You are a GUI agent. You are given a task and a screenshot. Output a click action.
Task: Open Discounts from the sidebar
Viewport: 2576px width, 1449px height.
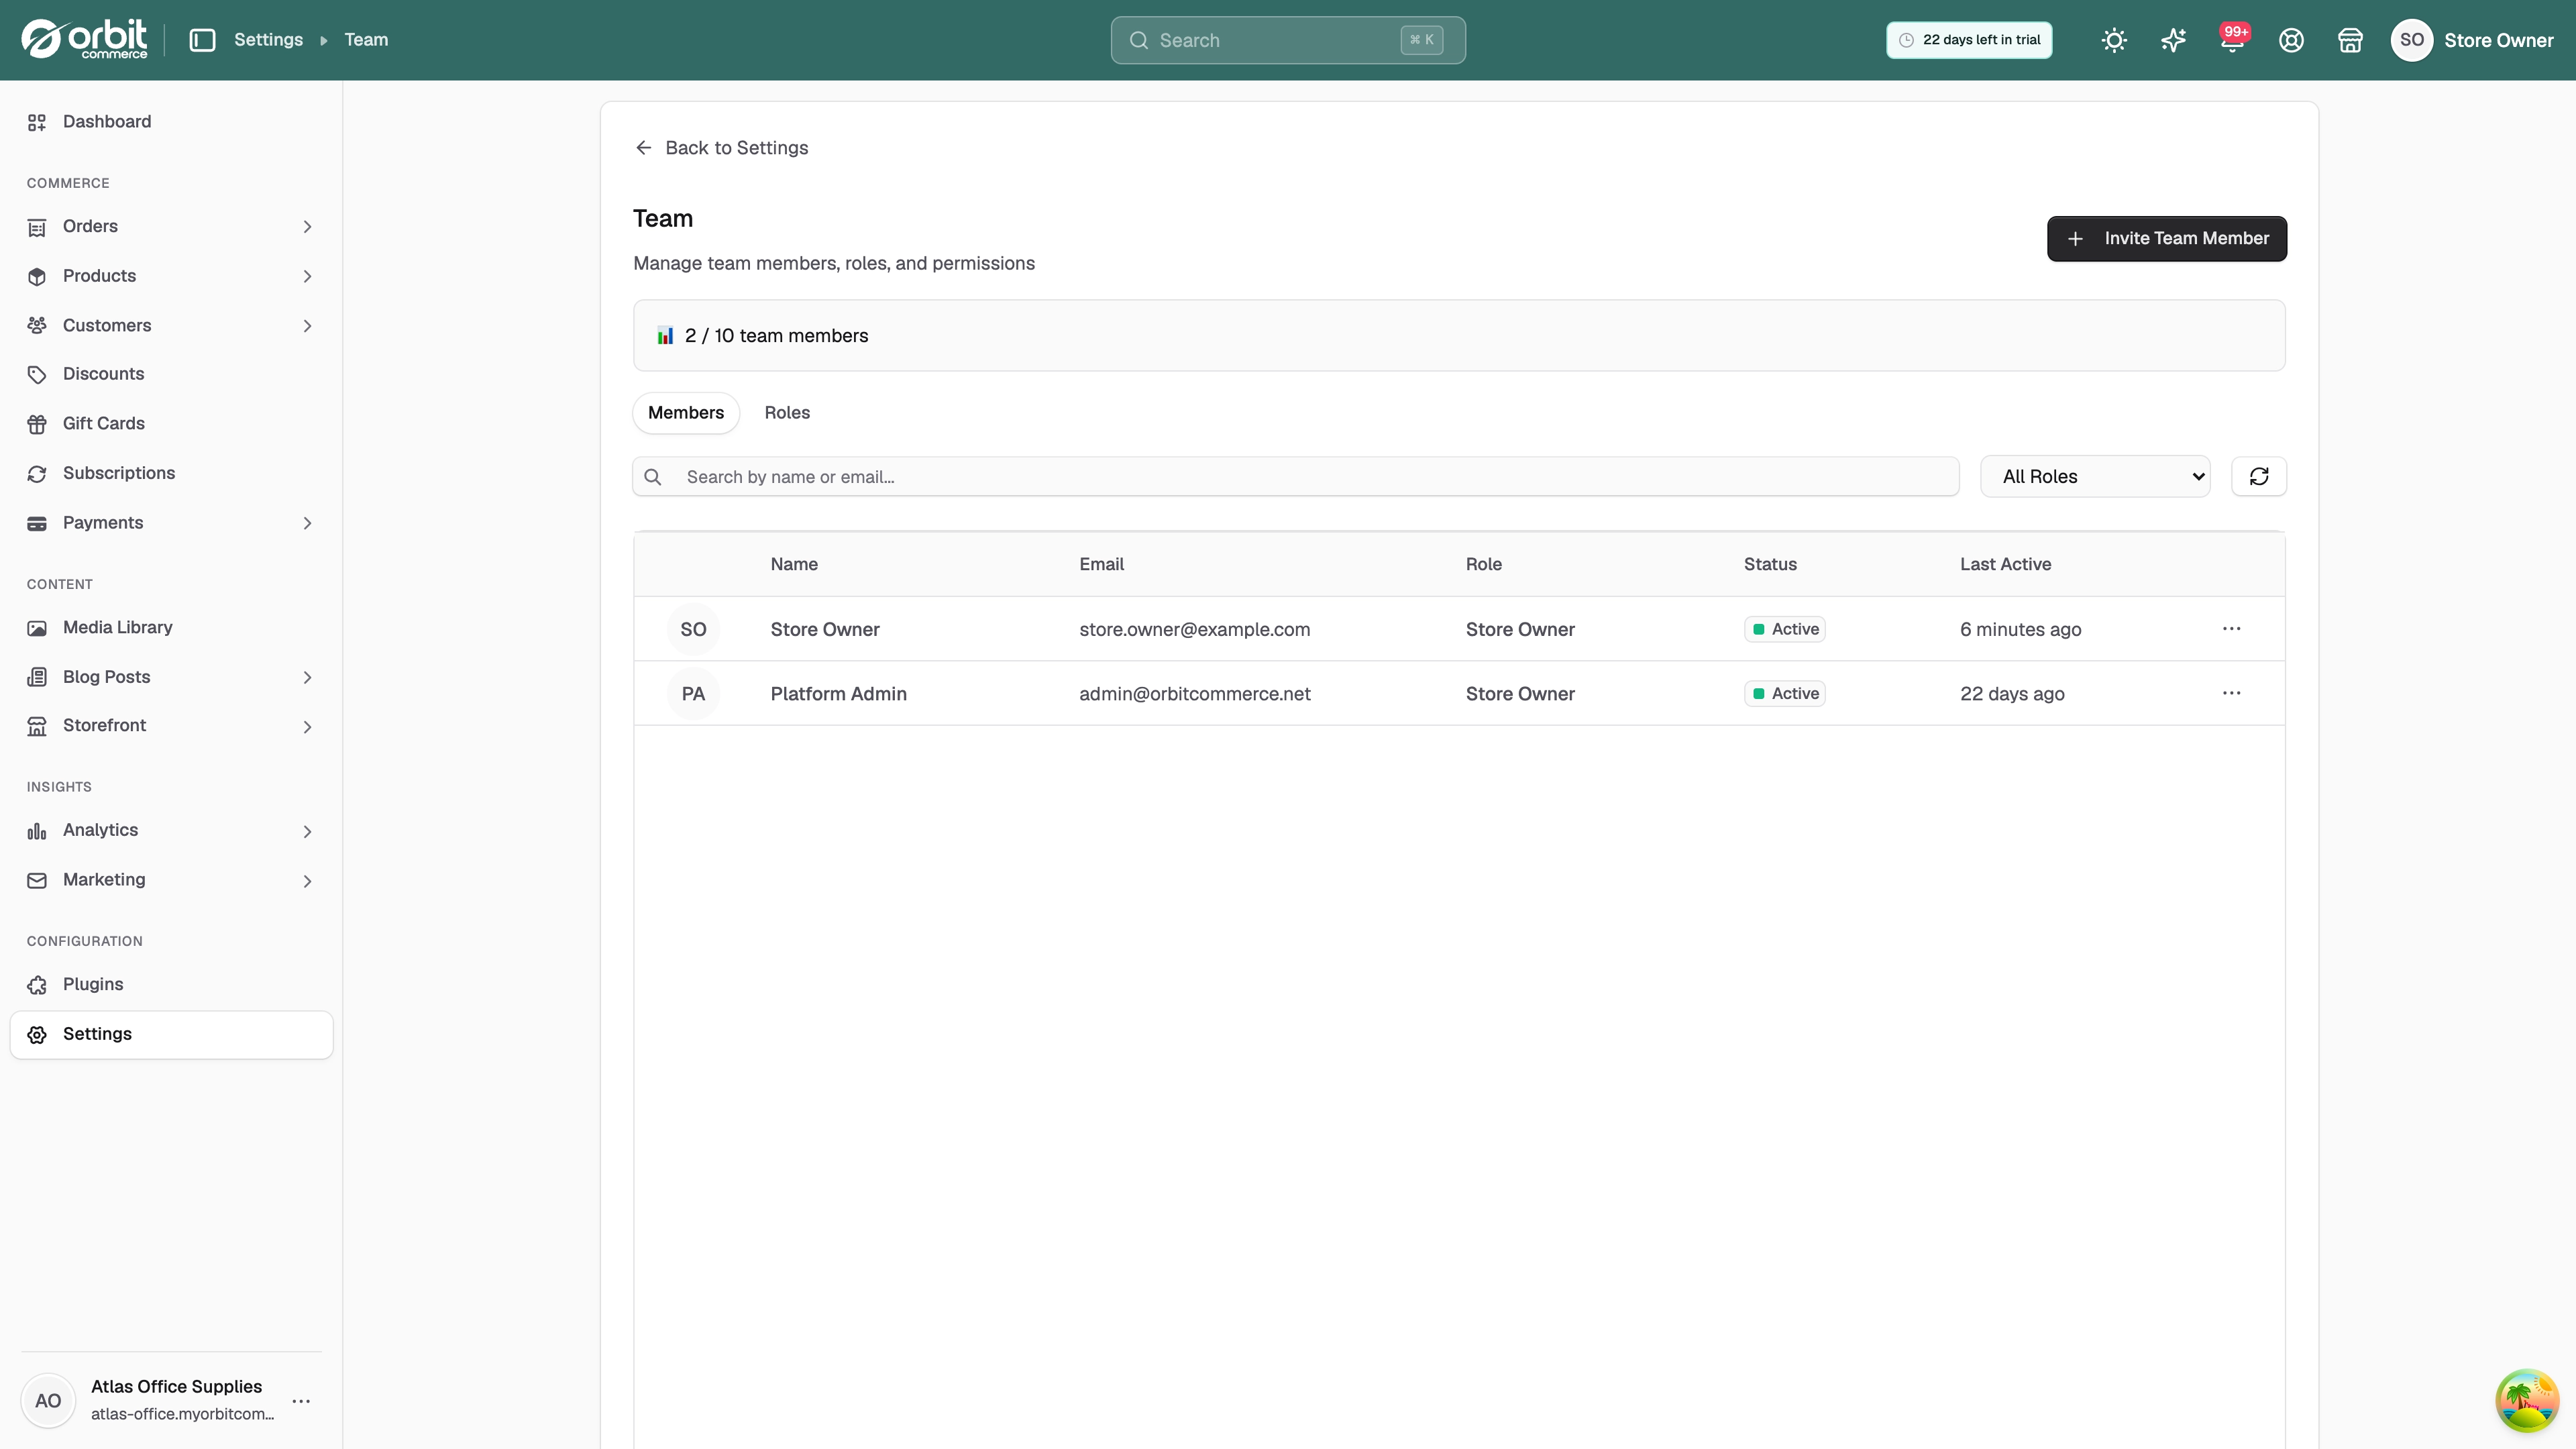[171, 374]
